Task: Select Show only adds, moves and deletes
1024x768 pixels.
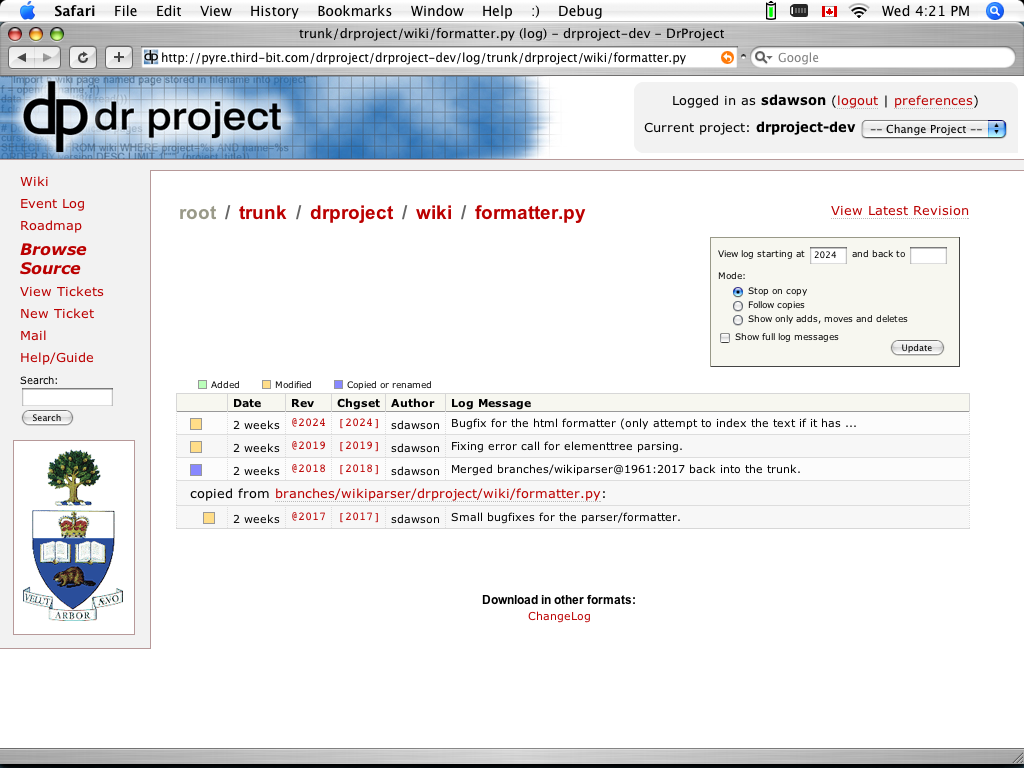Action: click(x=738, y=320)
